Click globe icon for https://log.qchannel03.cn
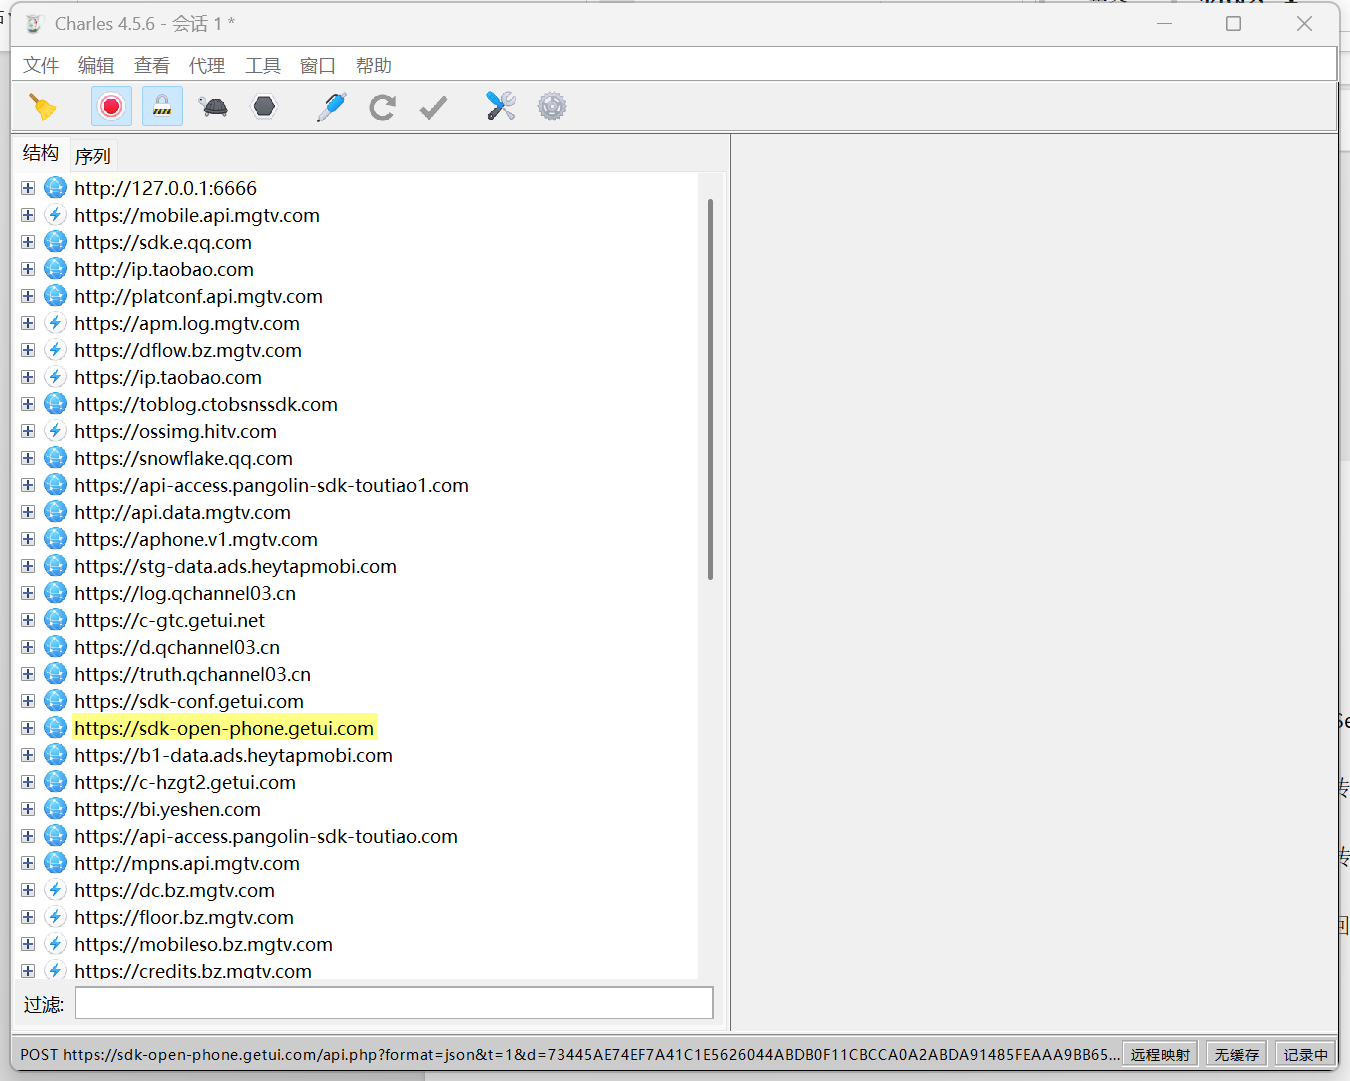The image size is (1350, 1081). (x=56, y=593)
